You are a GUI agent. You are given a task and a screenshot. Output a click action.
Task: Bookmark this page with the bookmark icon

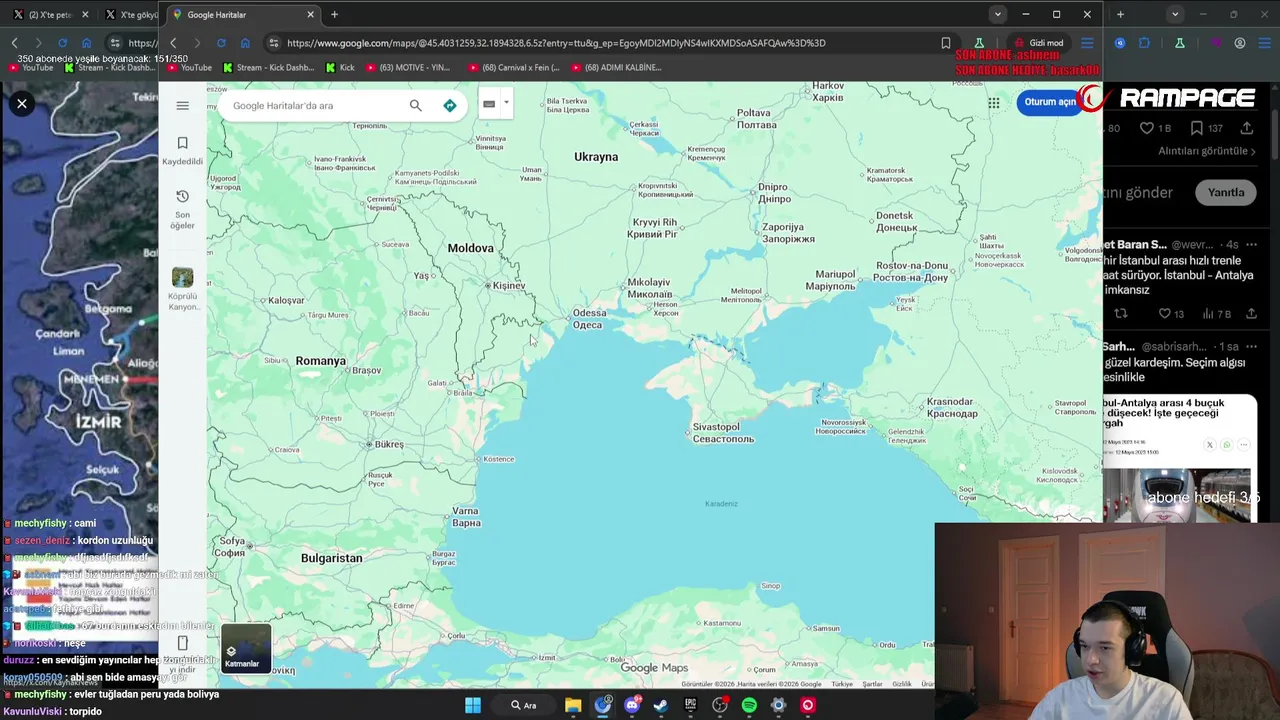click(x=946, y=43)
